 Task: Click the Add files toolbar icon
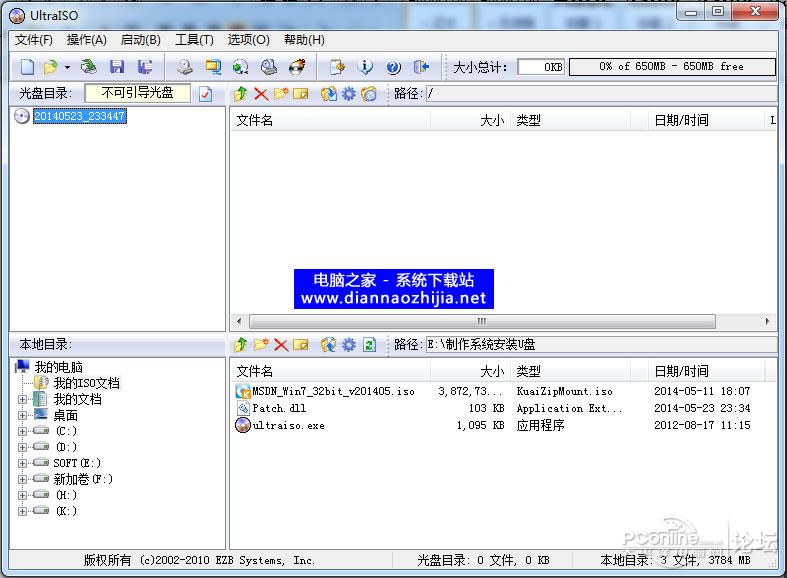click(337, 67)
